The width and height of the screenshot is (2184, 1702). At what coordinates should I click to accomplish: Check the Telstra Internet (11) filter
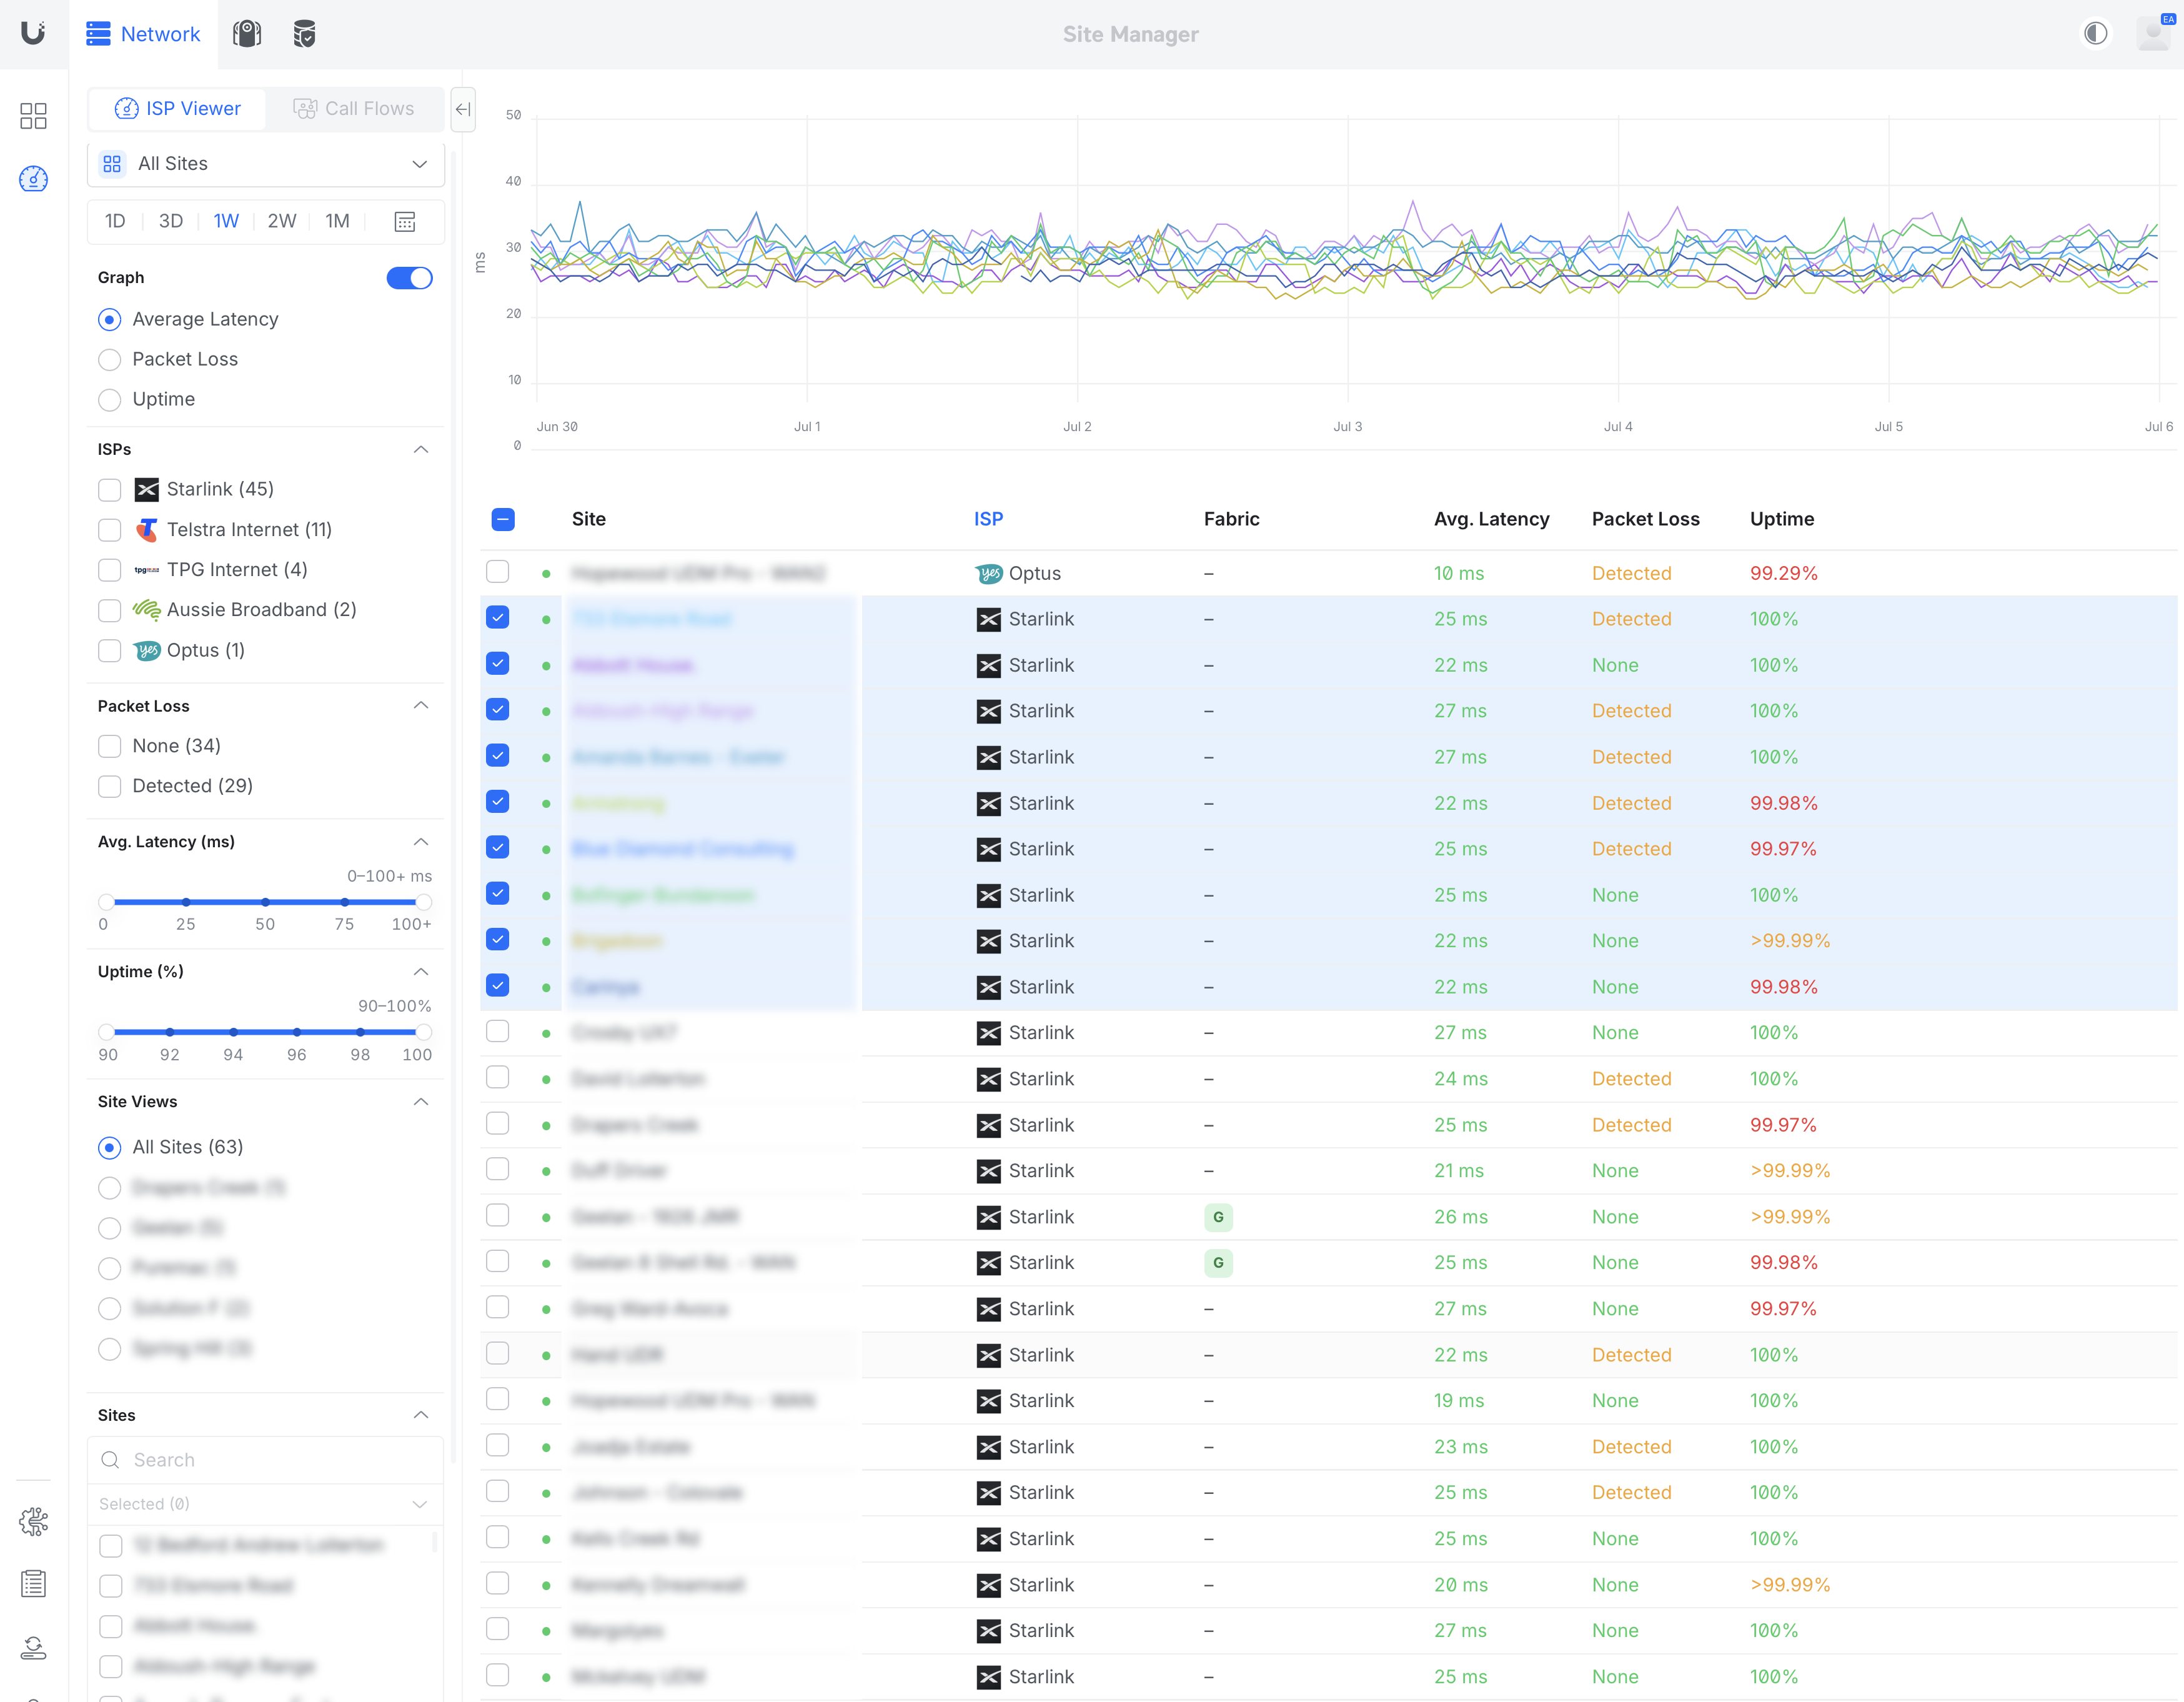(110, 529)
